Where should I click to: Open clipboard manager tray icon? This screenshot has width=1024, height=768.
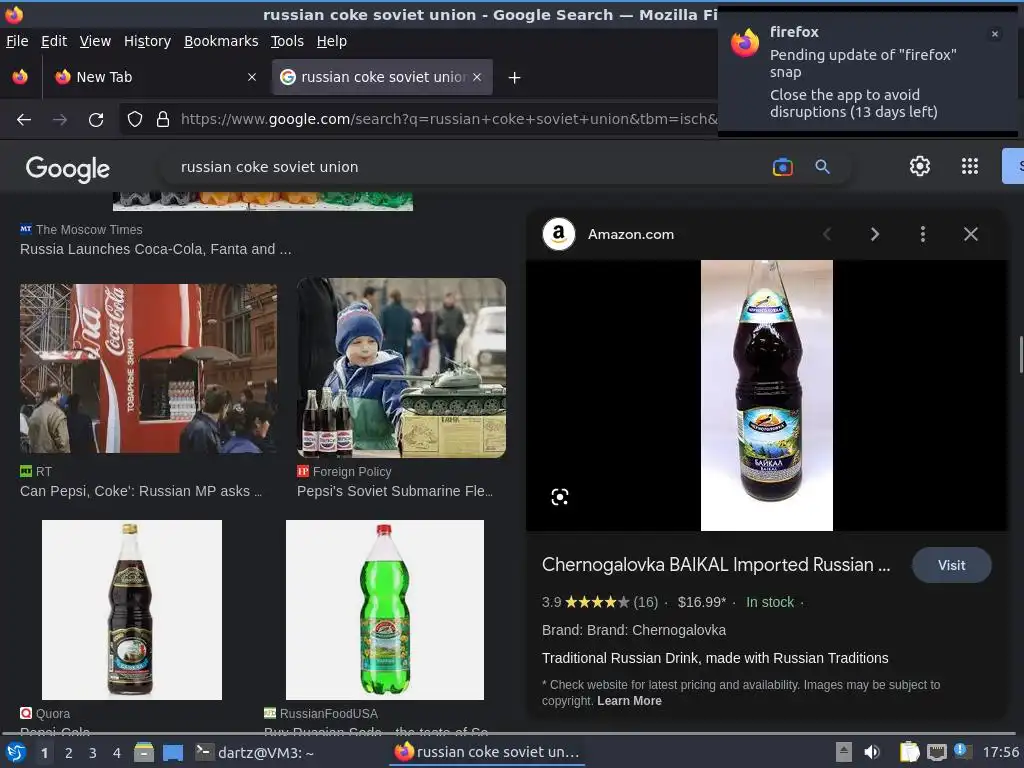[x=908, y=752]
